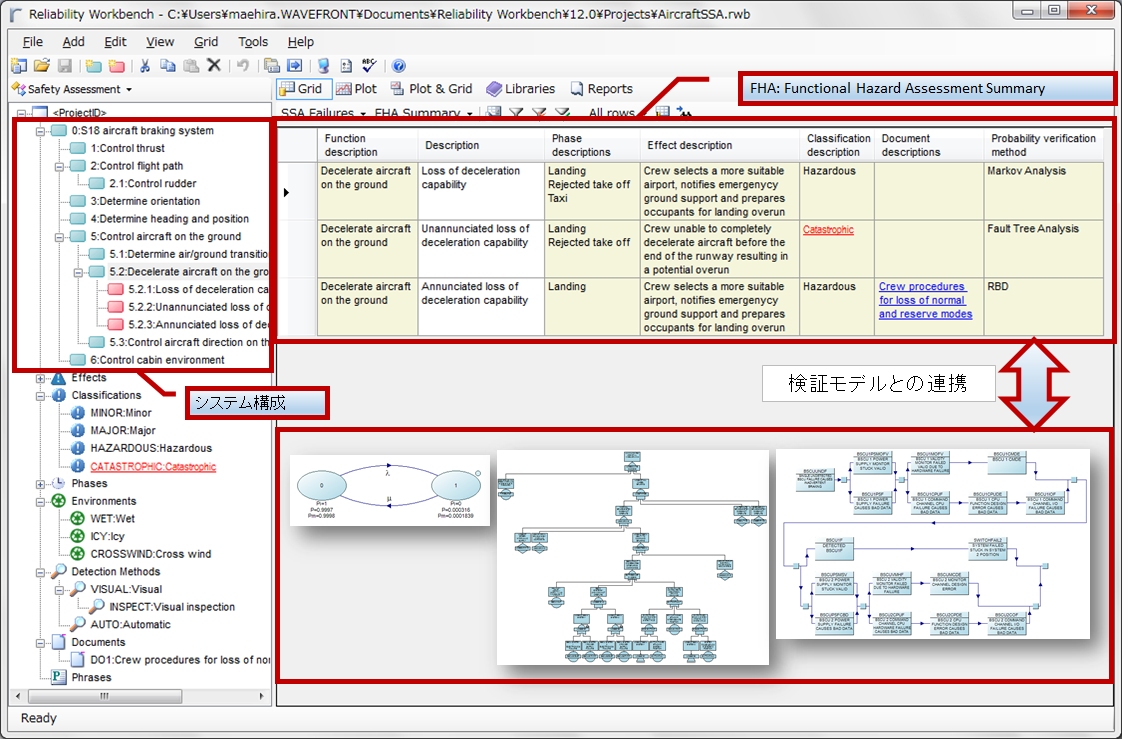Click the Classification description column header
The width and height of the screenshot is (1132, 739).
pos(836,145)
